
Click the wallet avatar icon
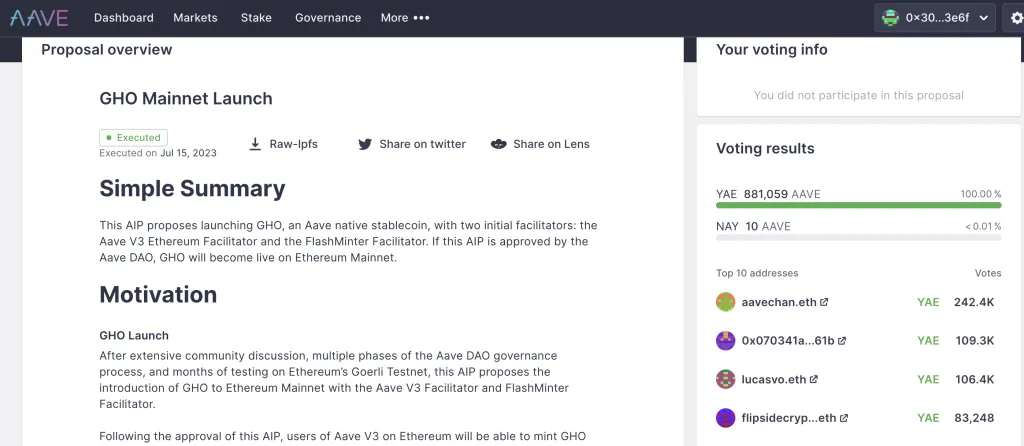coord(890,18)
